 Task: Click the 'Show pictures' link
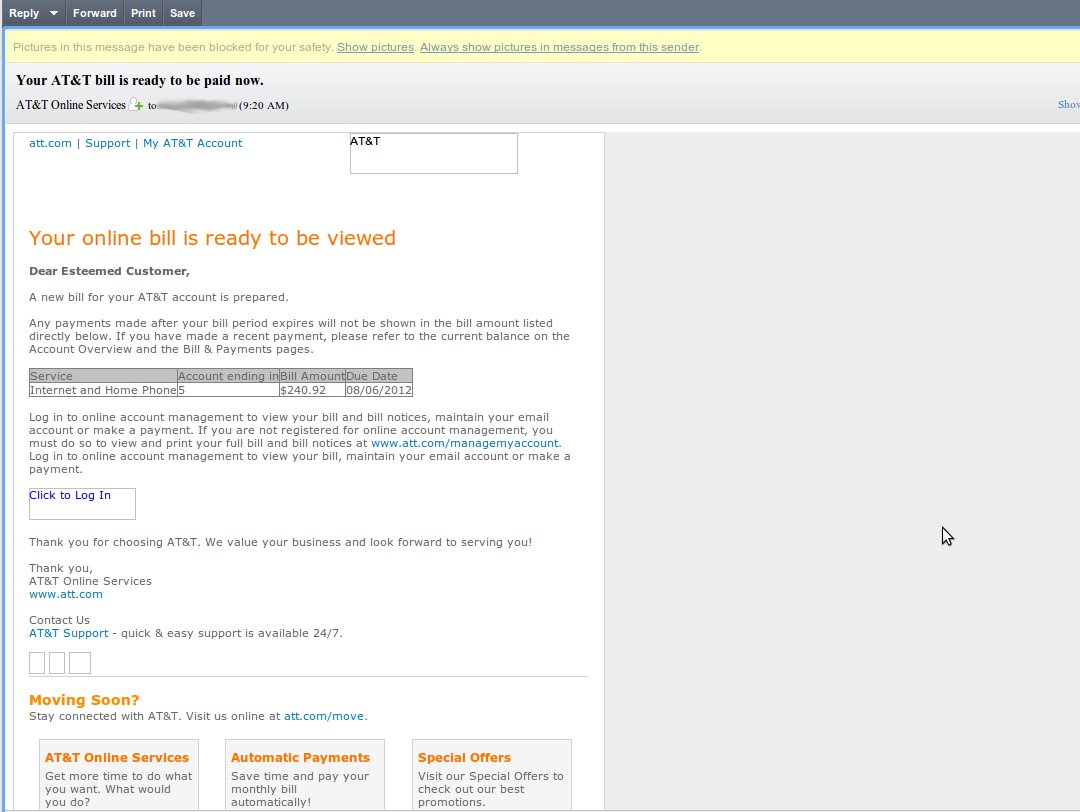(x=375, y=47)
